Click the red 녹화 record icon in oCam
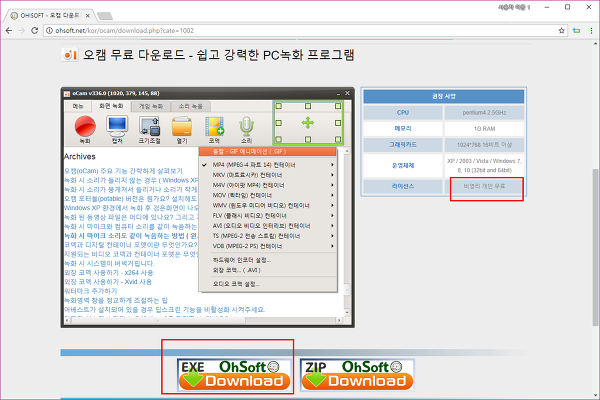The image size is (600, 400). click(x=85, y=126)
